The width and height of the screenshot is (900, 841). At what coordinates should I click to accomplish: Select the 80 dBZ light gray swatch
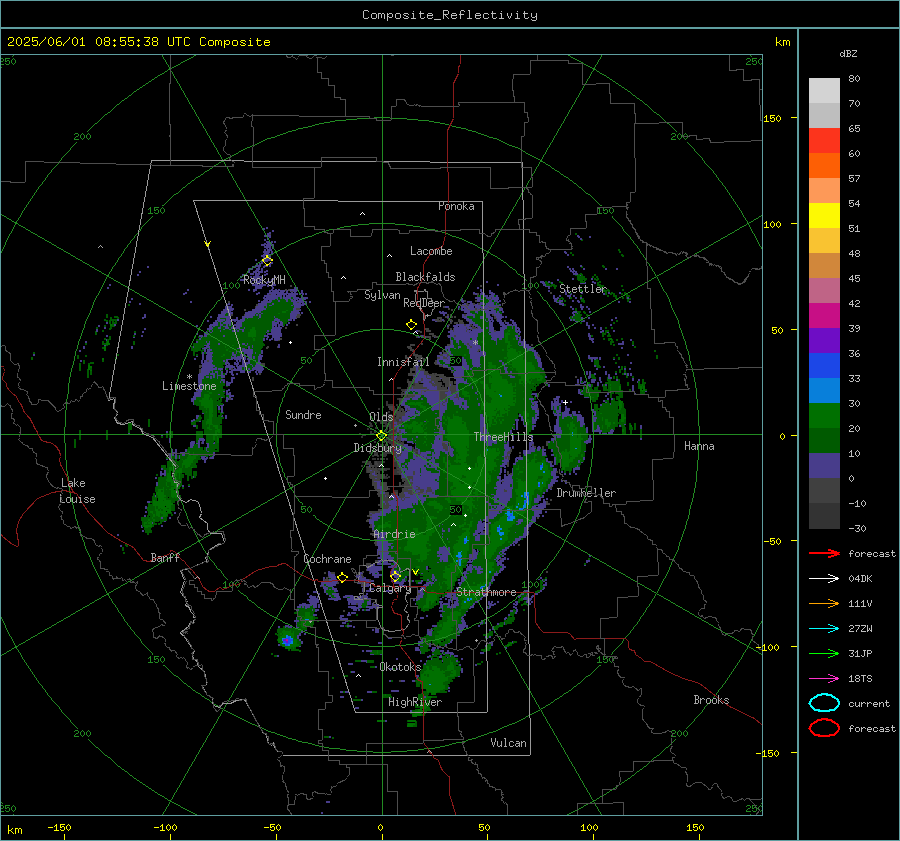[824, 91]
